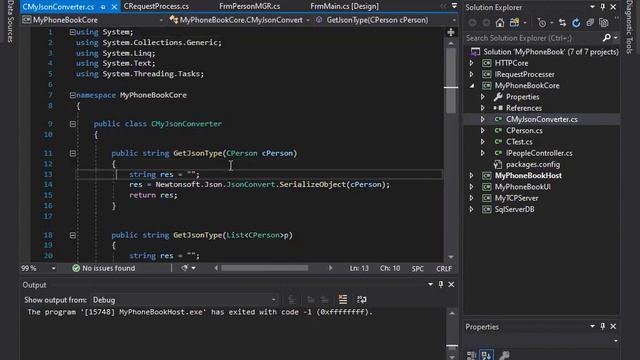The image size is (640, 360).
Task: Click the code cleanup broom icon
Action: 185,268
